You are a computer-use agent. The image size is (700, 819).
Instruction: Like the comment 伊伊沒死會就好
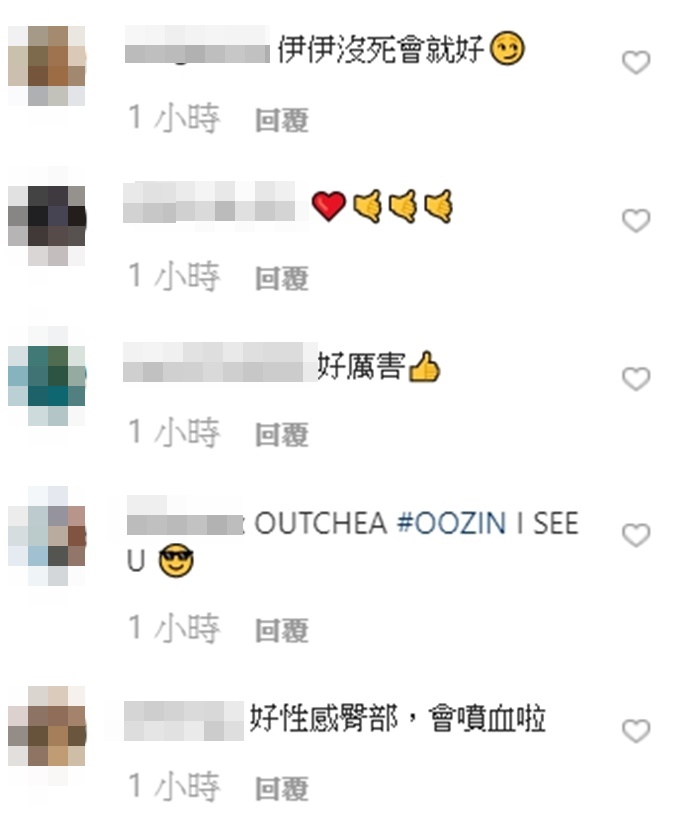[636, 63]
